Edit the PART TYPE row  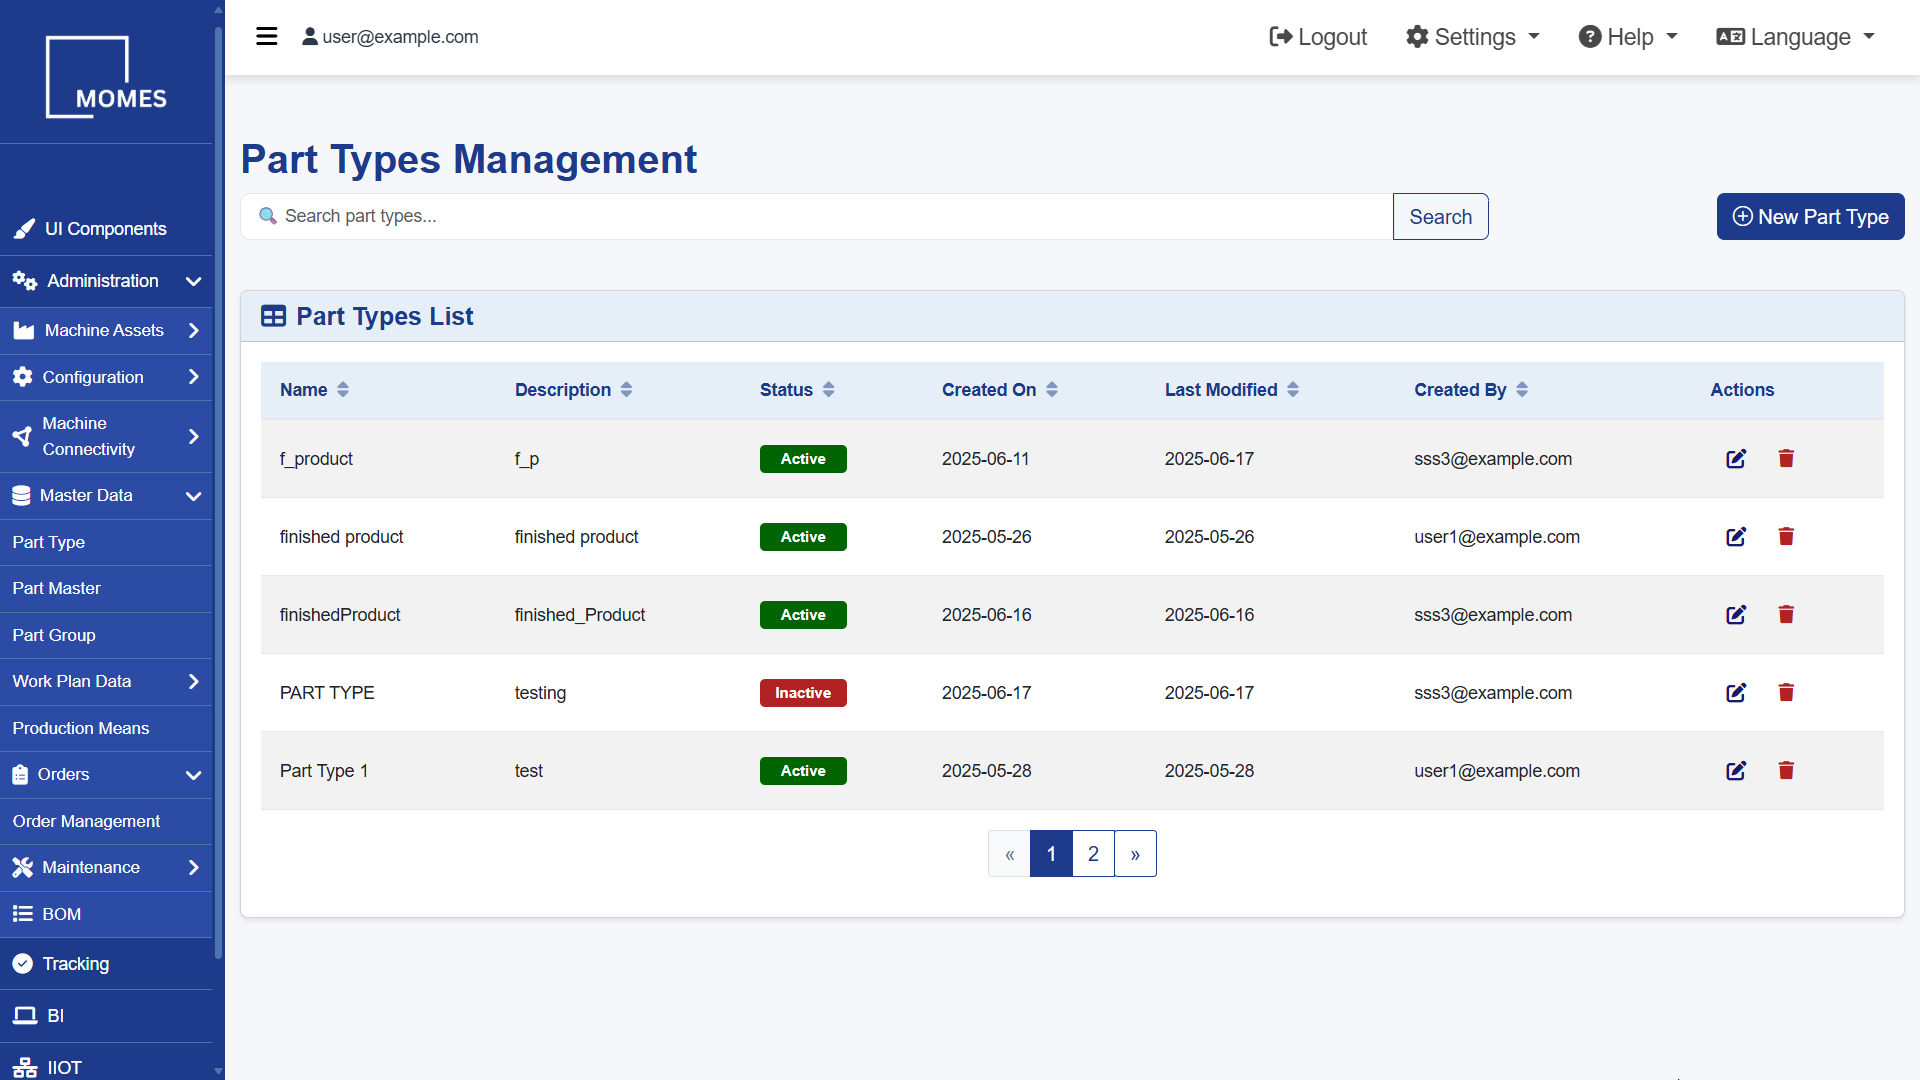coord(1736,693)
